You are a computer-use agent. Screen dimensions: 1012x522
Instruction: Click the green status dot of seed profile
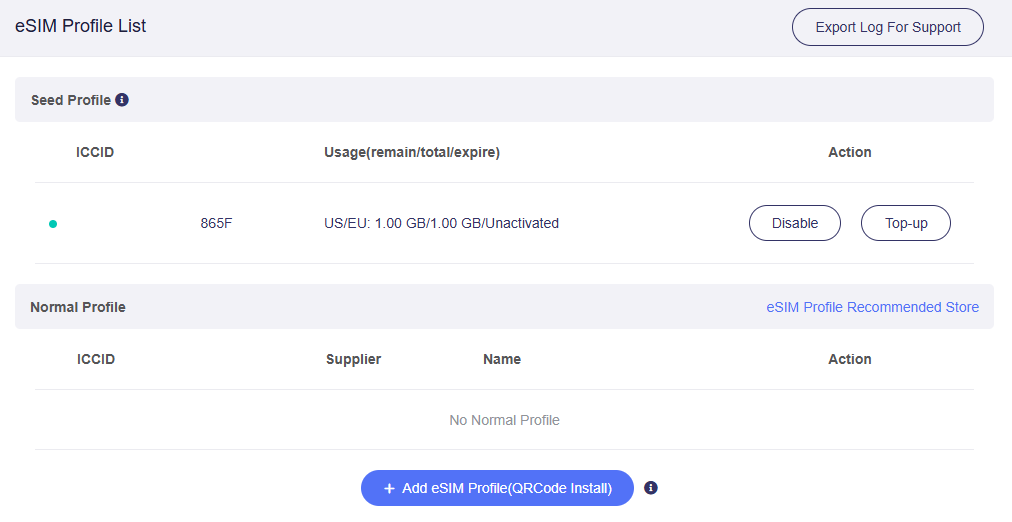(x=53, y=224)
